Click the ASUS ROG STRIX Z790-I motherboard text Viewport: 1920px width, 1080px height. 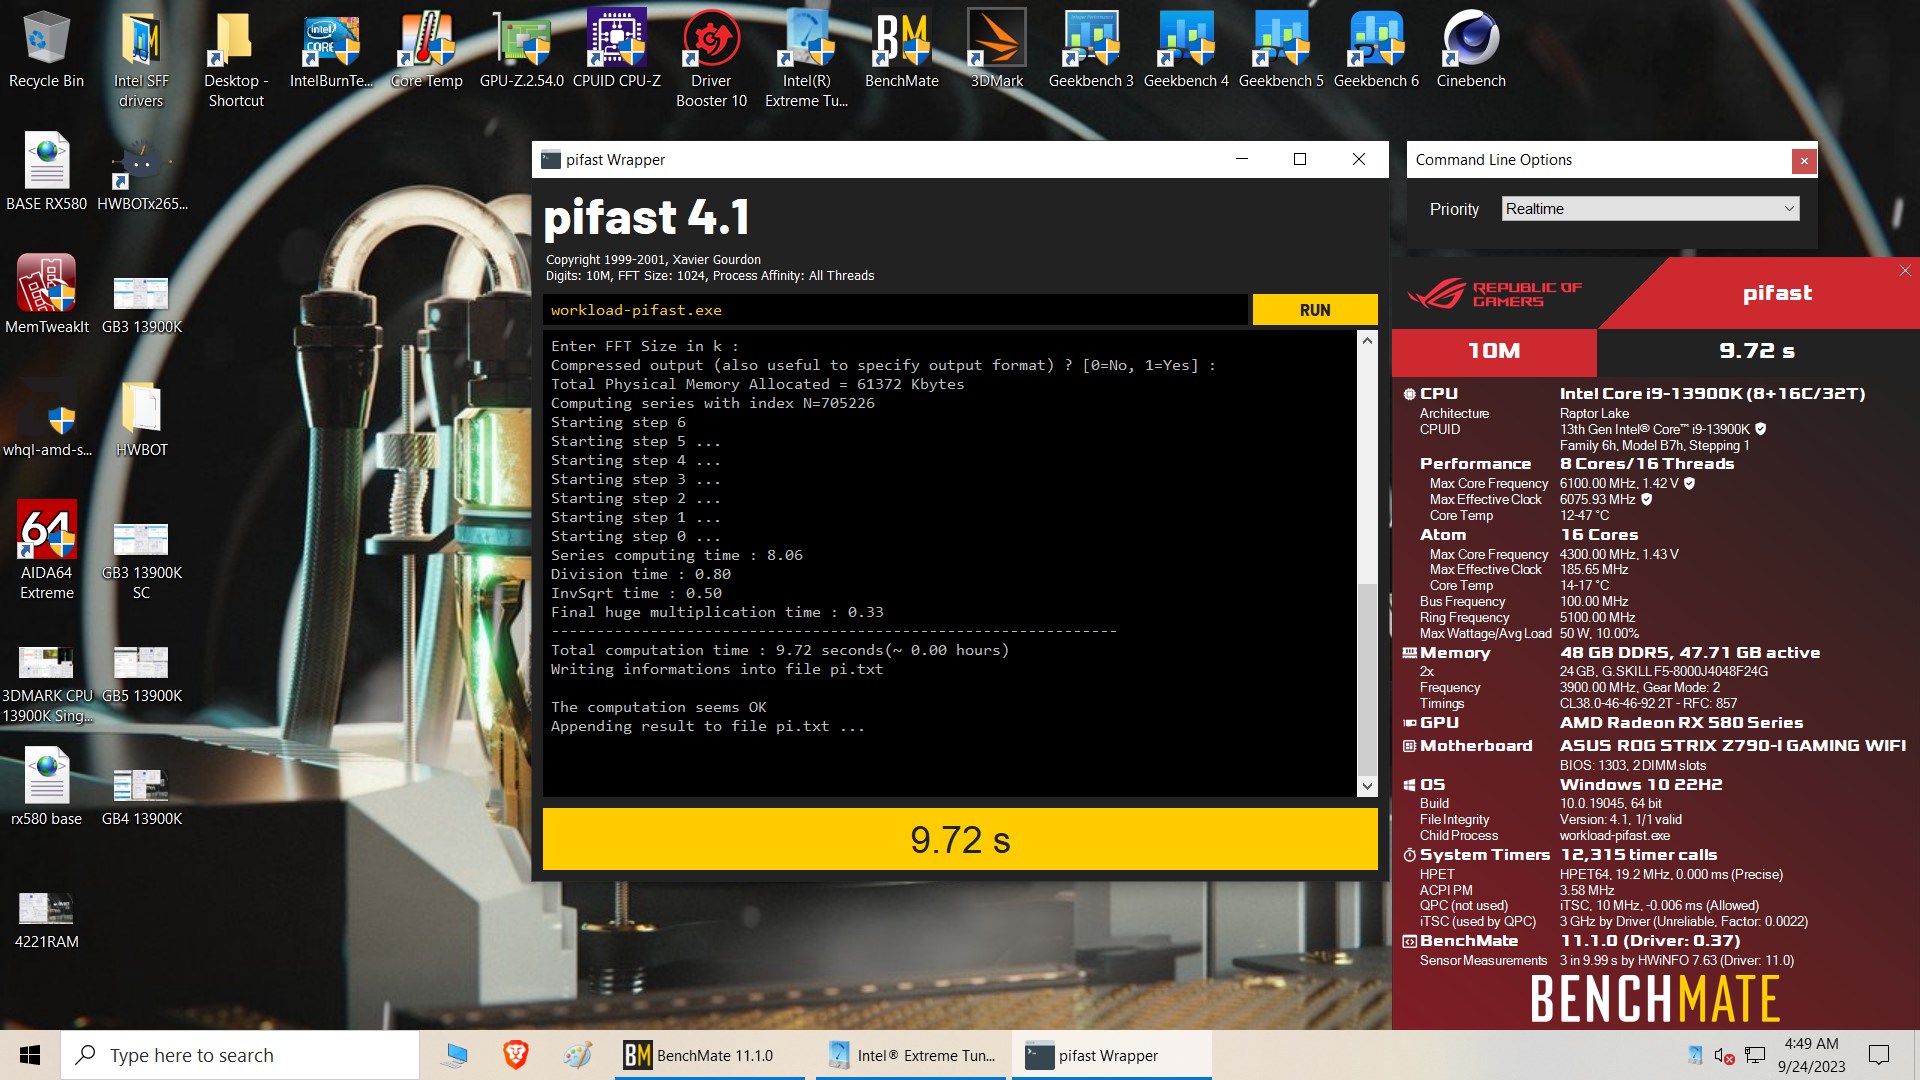[x=1732, y=746]
